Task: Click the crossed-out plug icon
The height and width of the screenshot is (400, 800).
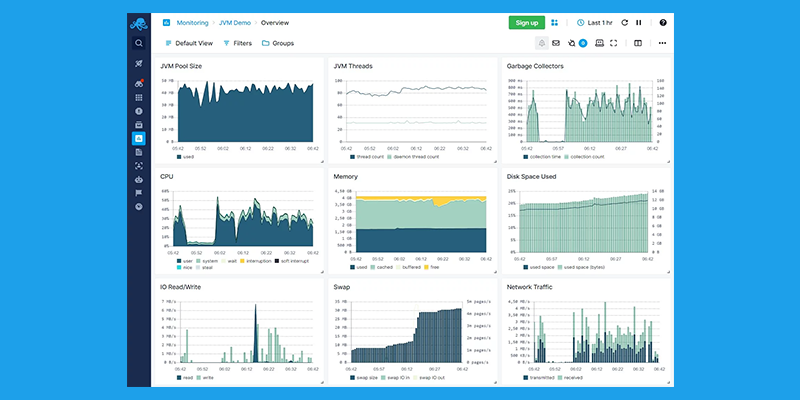Action: pyautogui.click(x=572, y=43)
